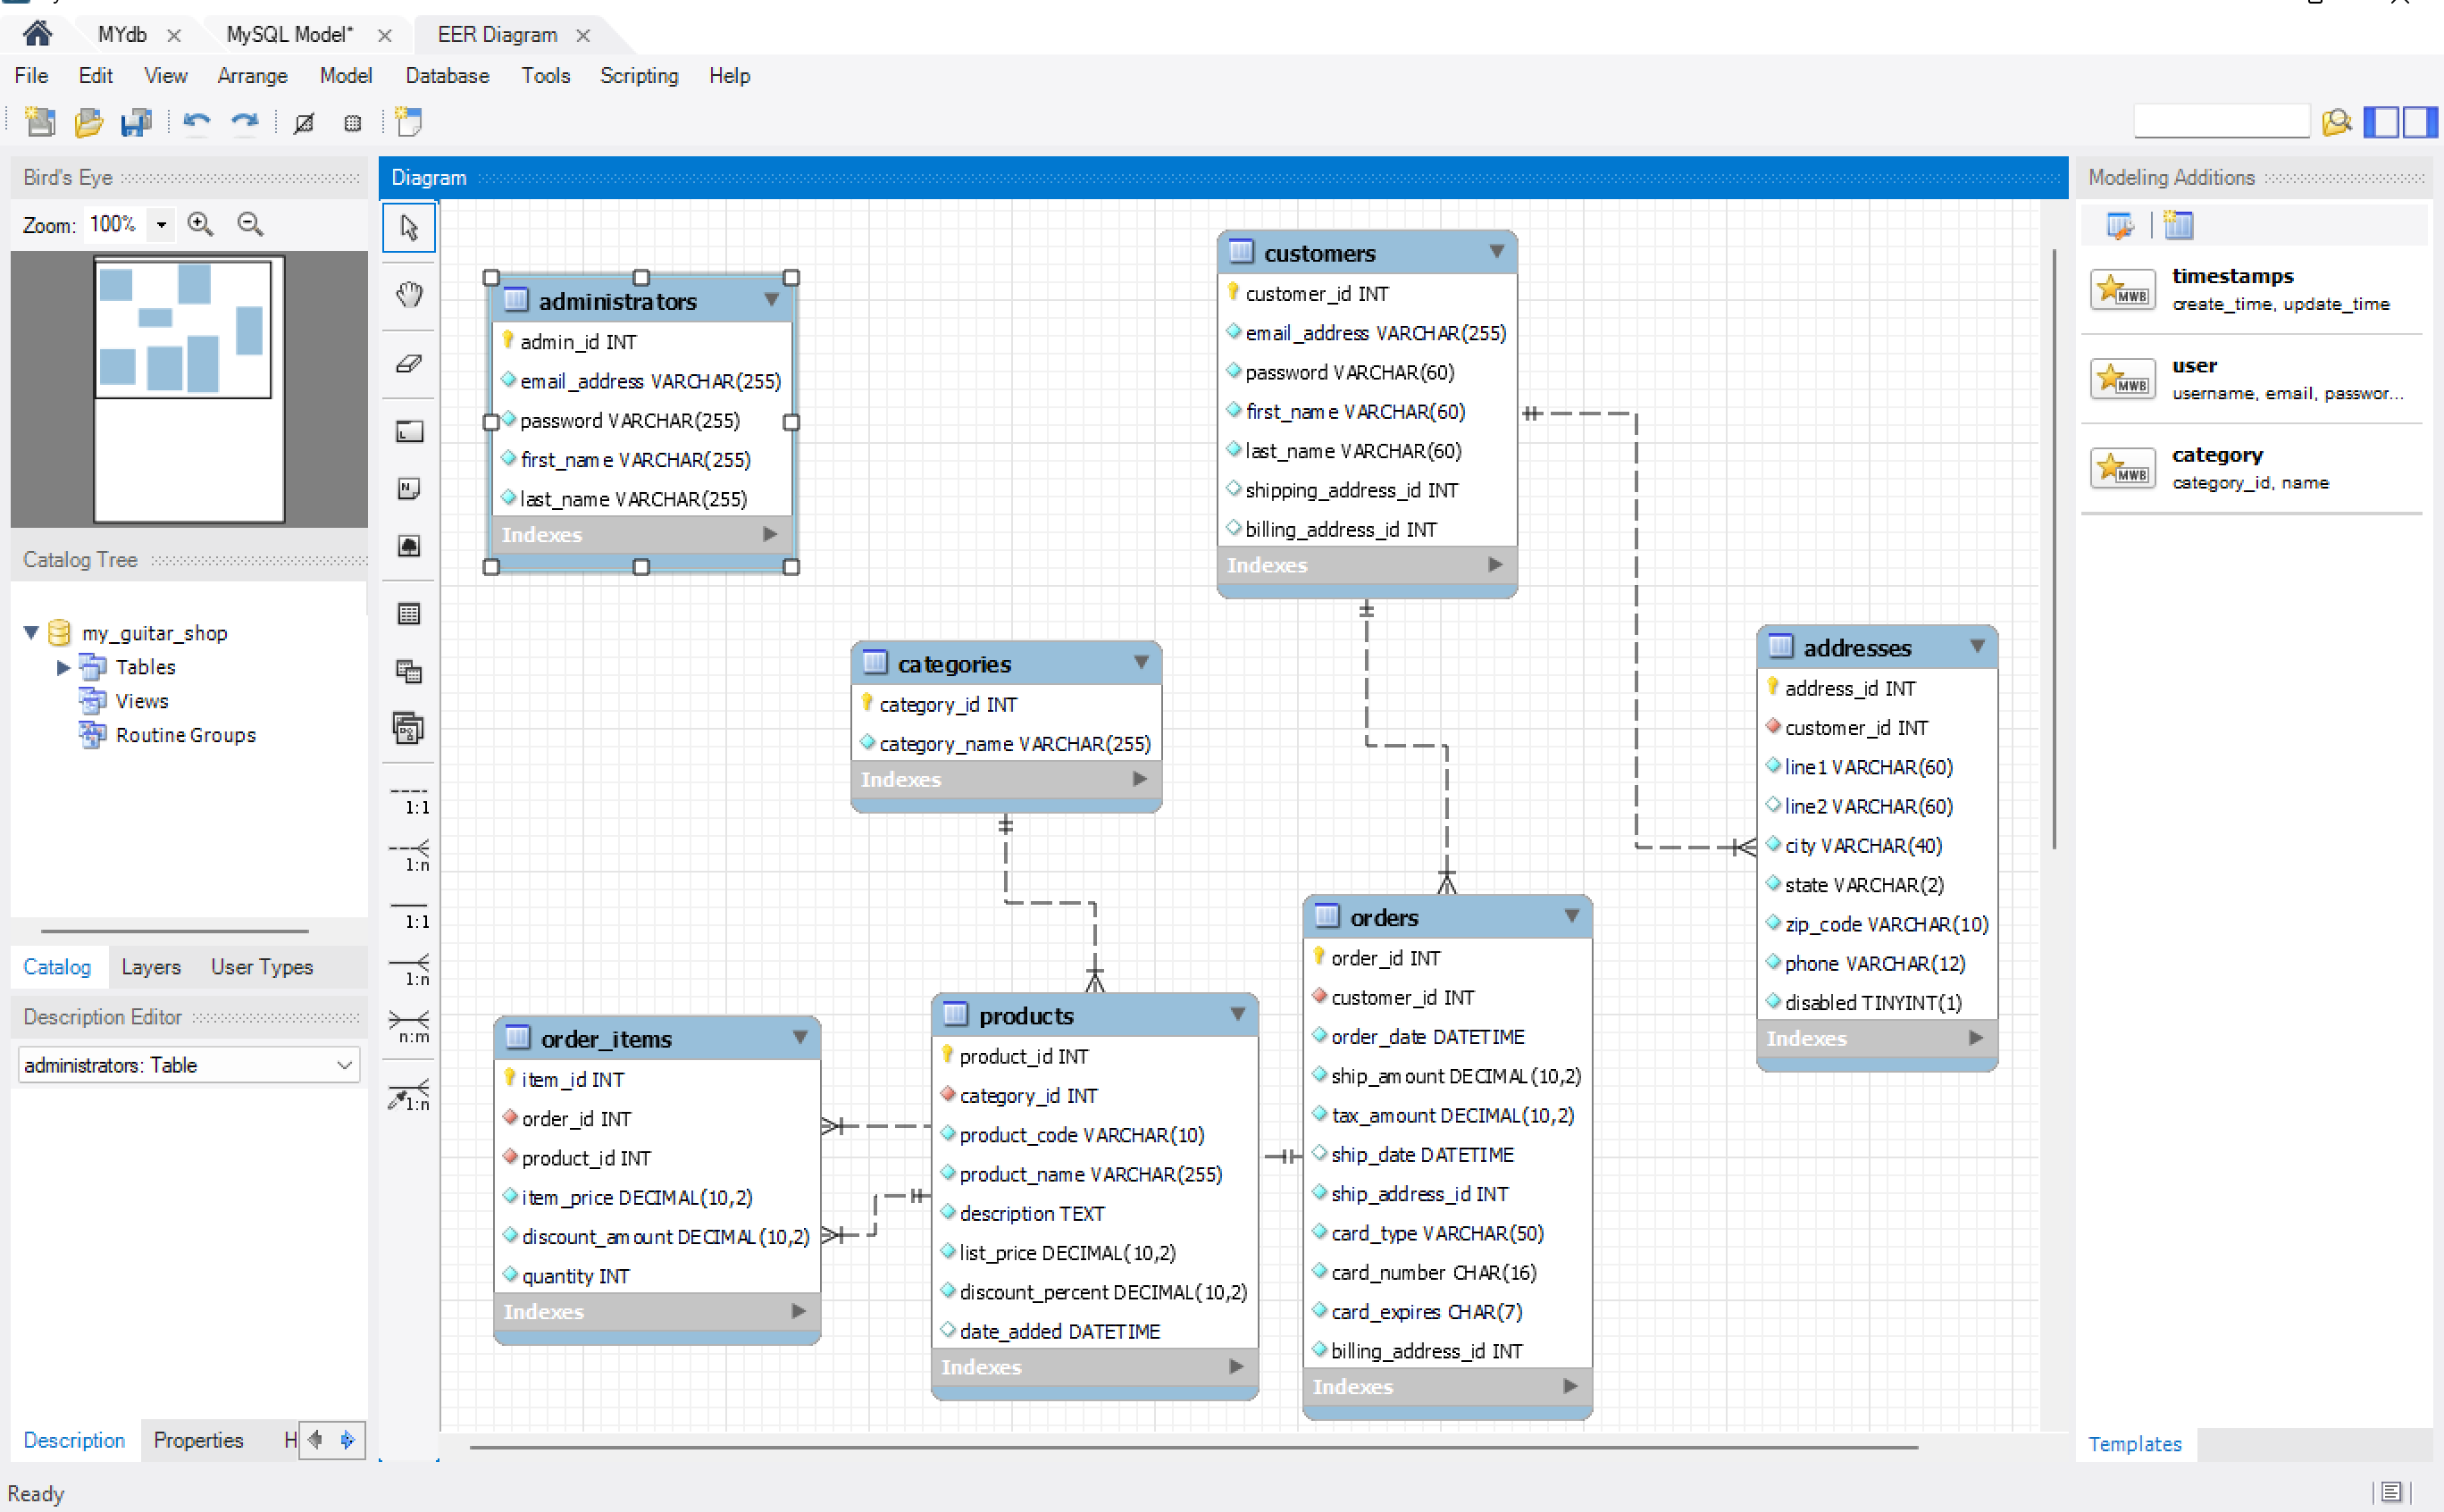Expand Indexes of the orders table
Viewport: 2444px width, 1512px height.
coord(1570,1386)
